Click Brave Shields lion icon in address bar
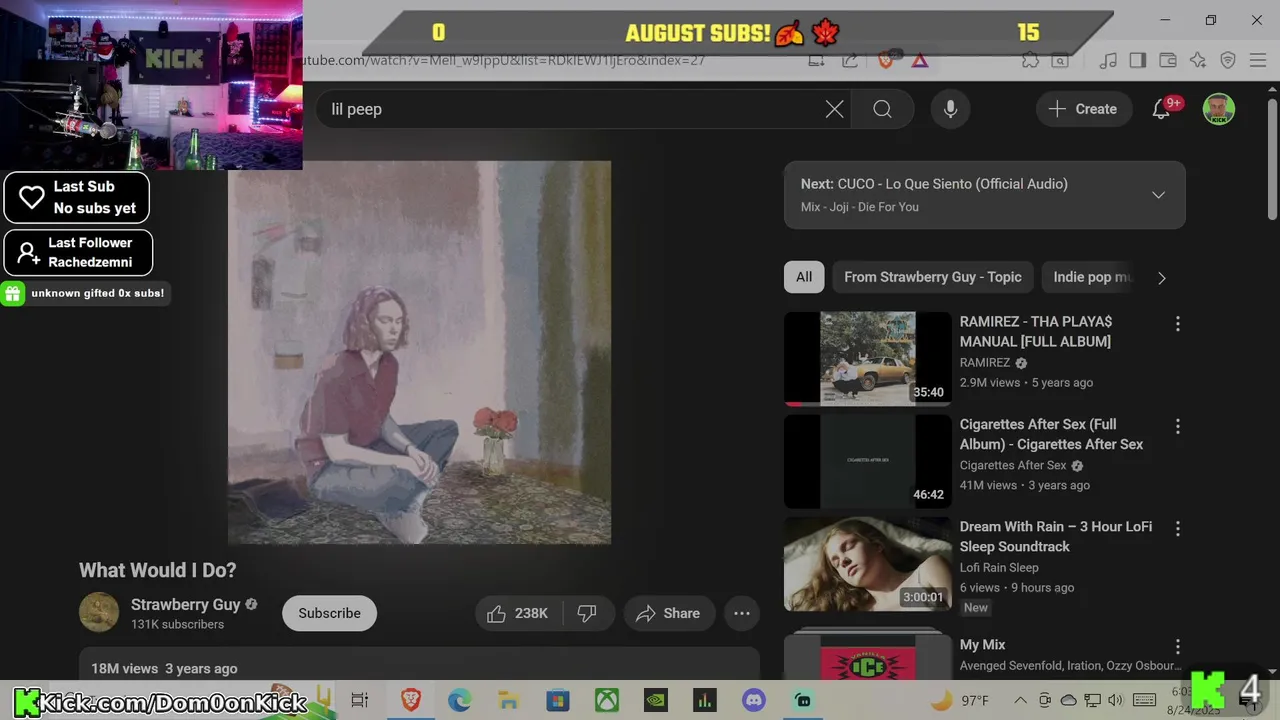Screen dimensions: 1280x720 point(886,60)
